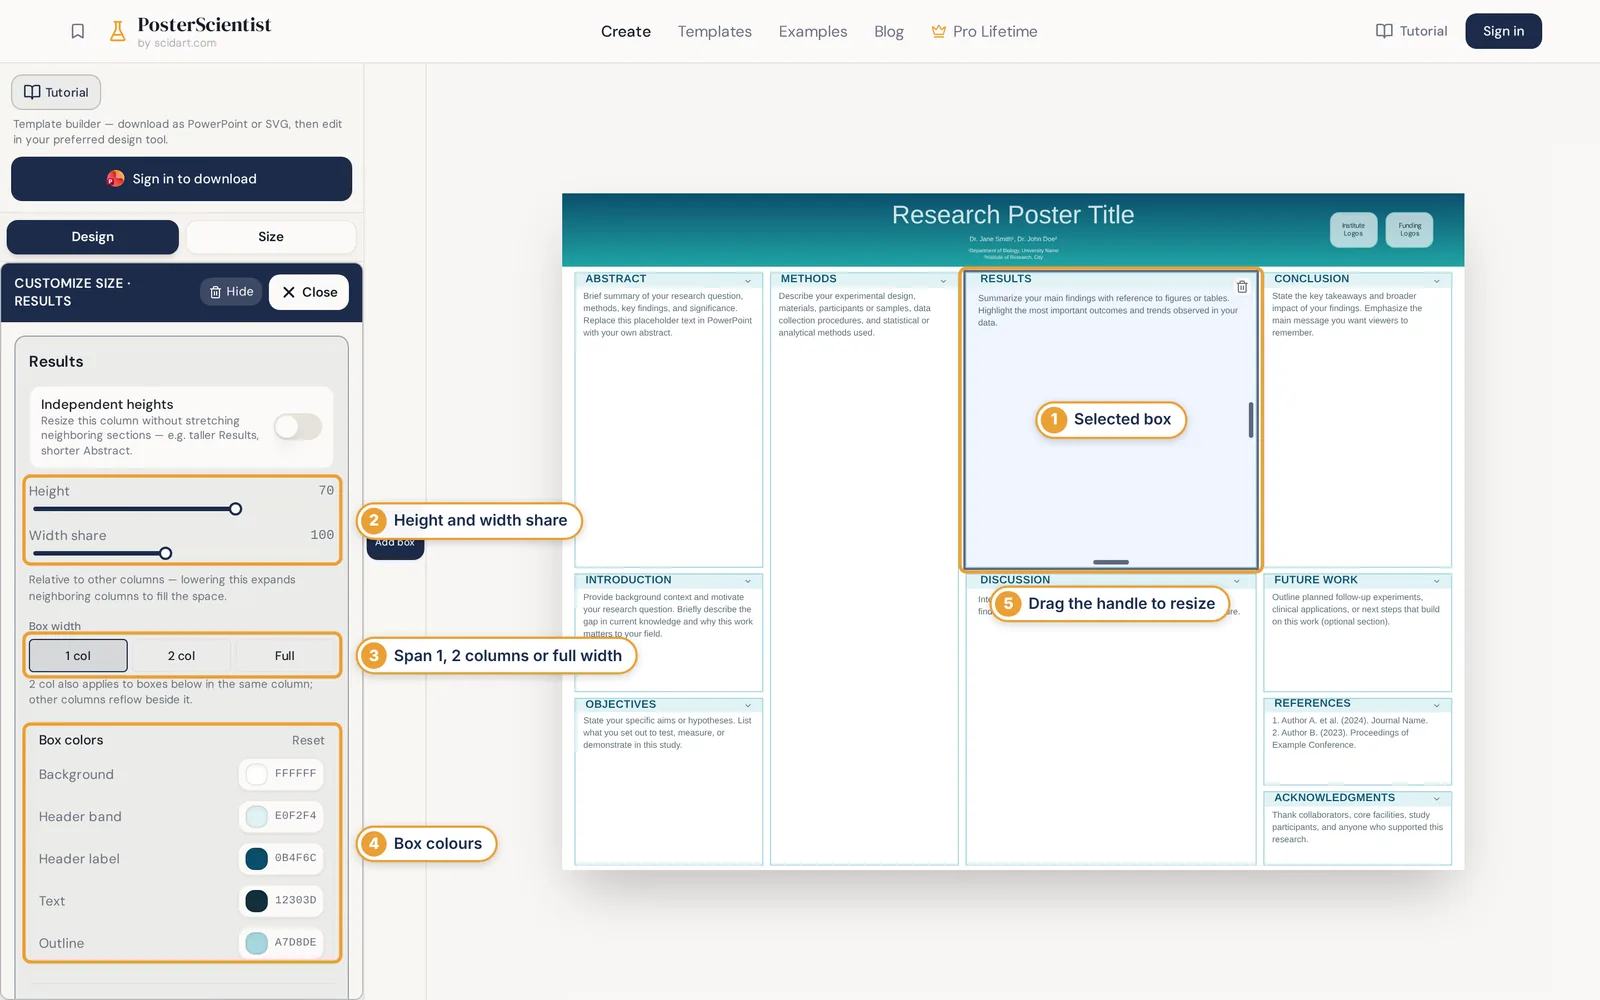1600x1000 pixels.
Task: Click the Width share slider handle
Action: 165,553
